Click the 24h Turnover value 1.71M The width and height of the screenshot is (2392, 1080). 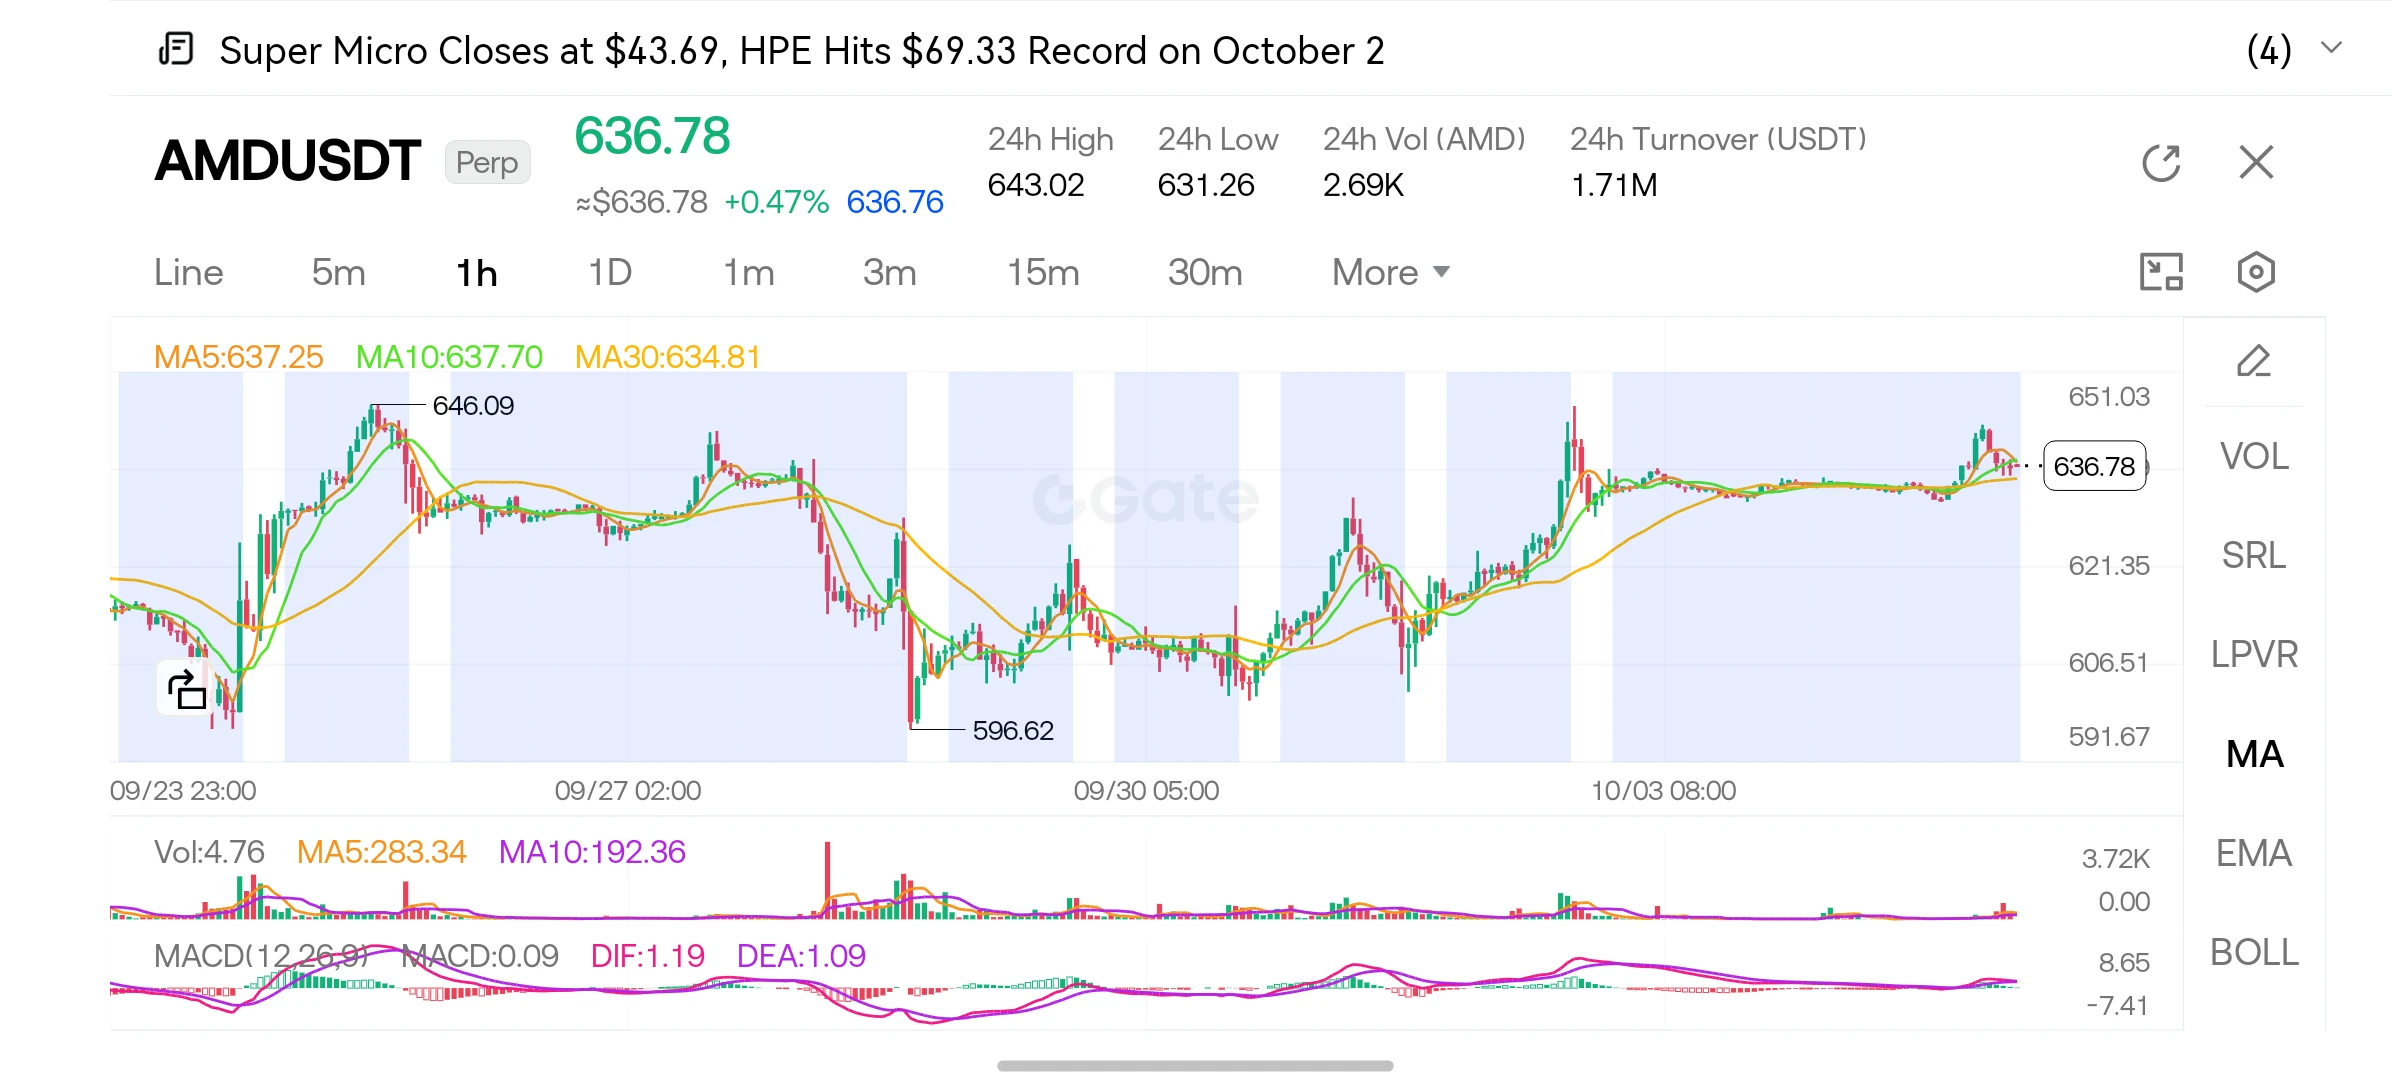click(1614, 185)
